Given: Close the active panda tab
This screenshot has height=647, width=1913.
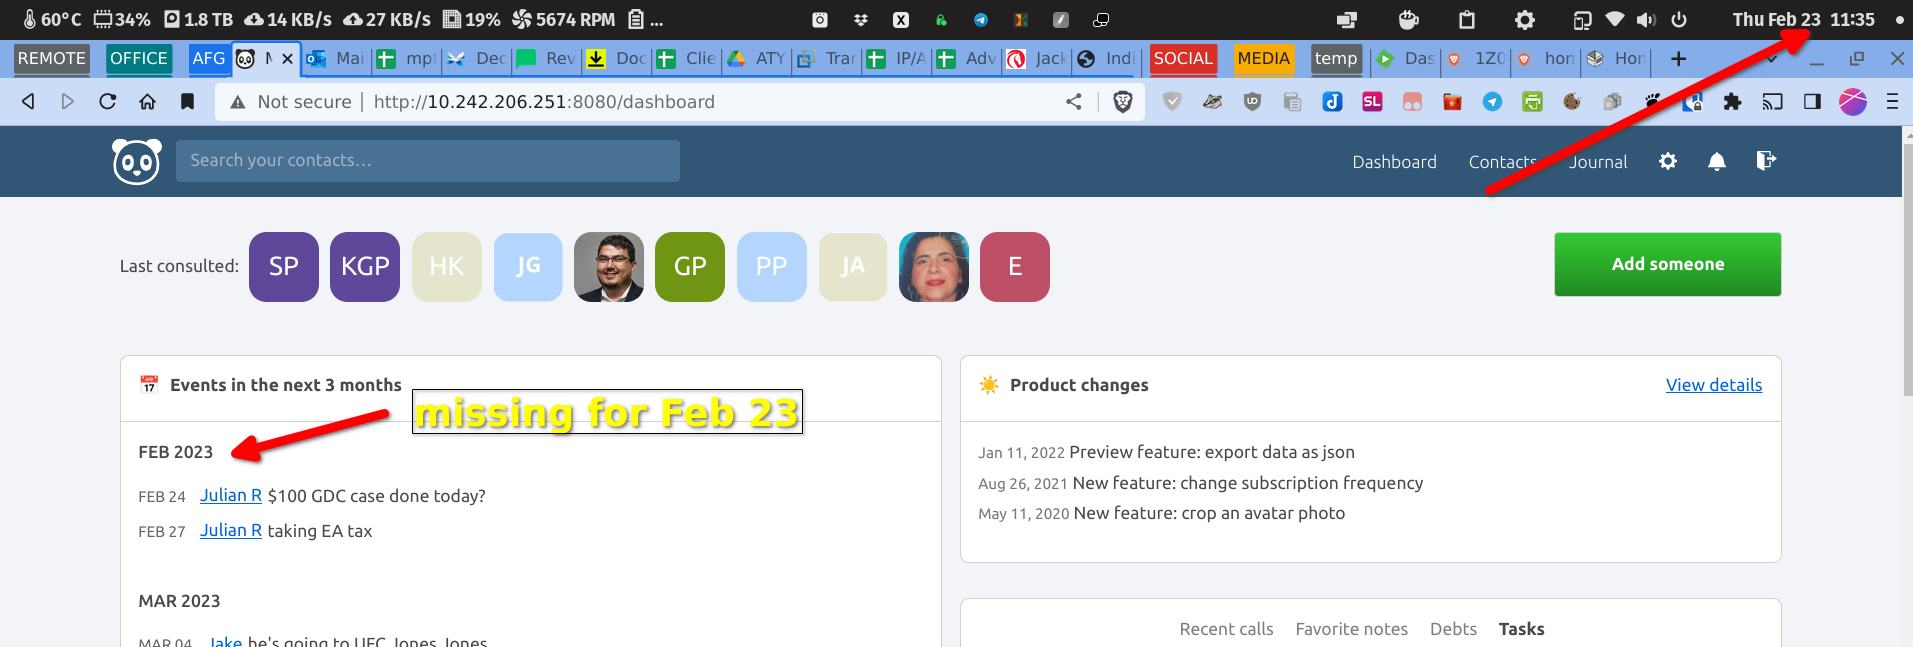Looking at the screenshot, I should pyautogui.click(x=287, y=59).
